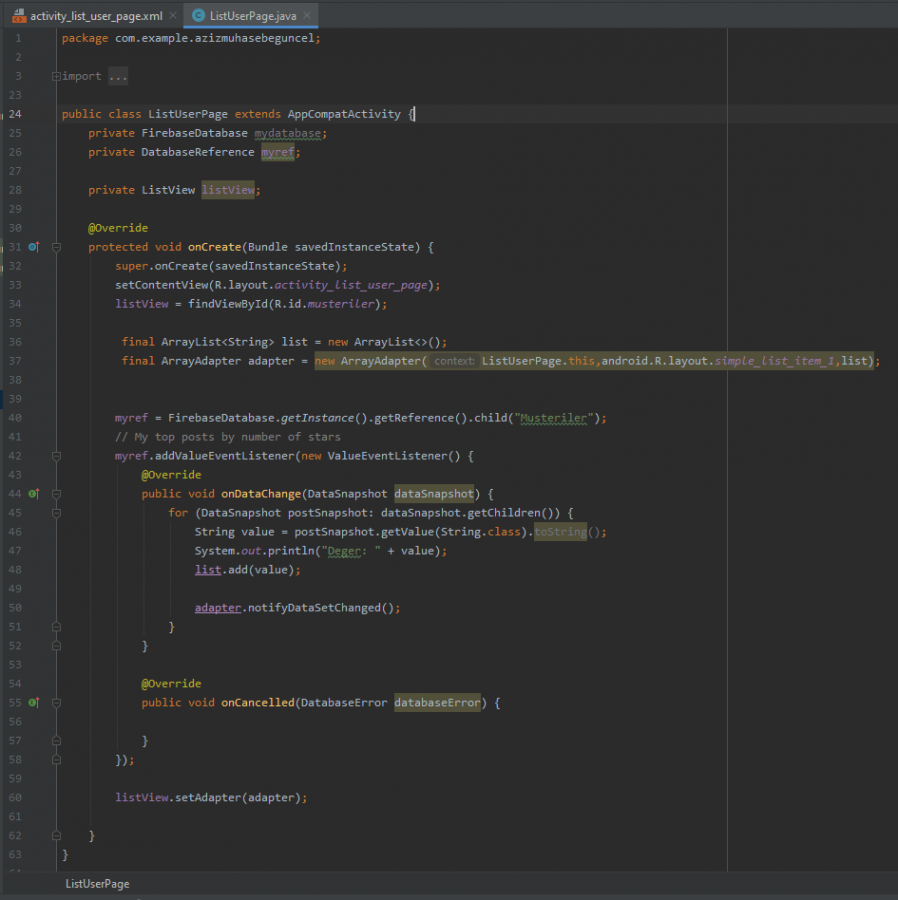
Task: Click fold end marker on line 51
Action: pos(56,627)
